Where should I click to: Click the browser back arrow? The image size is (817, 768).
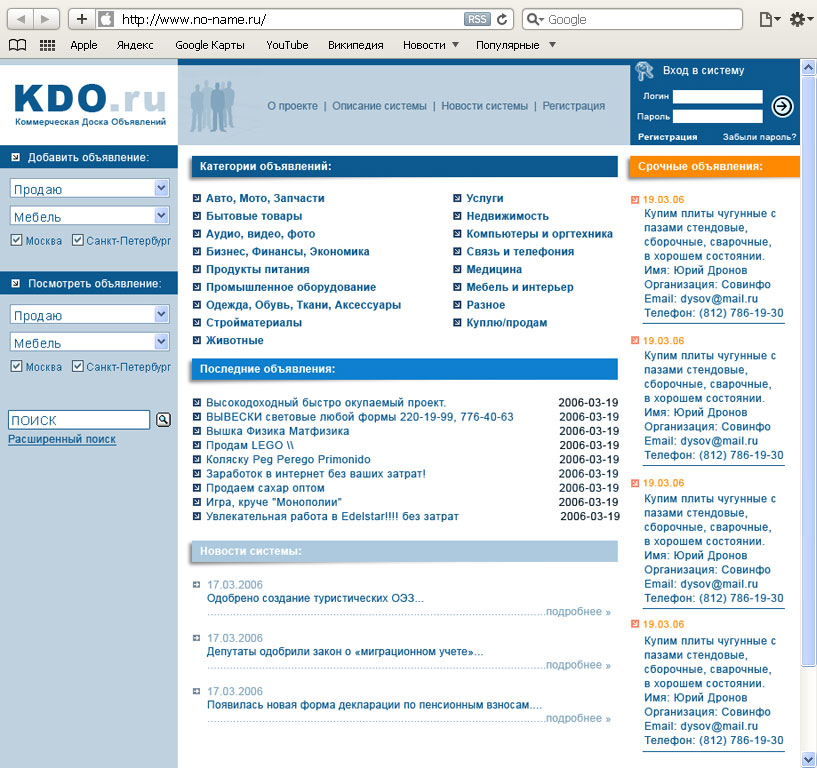pyautogui.click(x=20, y=19)
